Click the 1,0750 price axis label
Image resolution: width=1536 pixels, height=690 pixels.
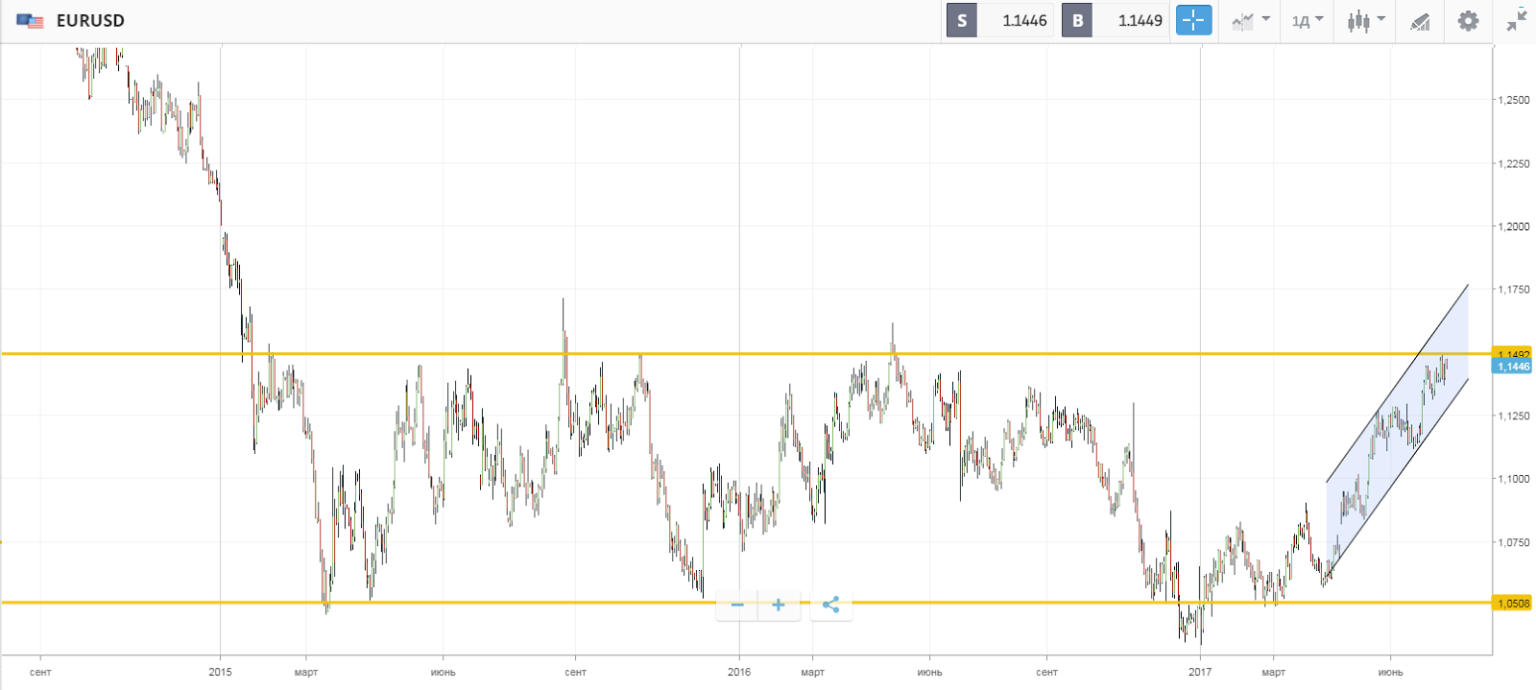(x=1513, y=542)
